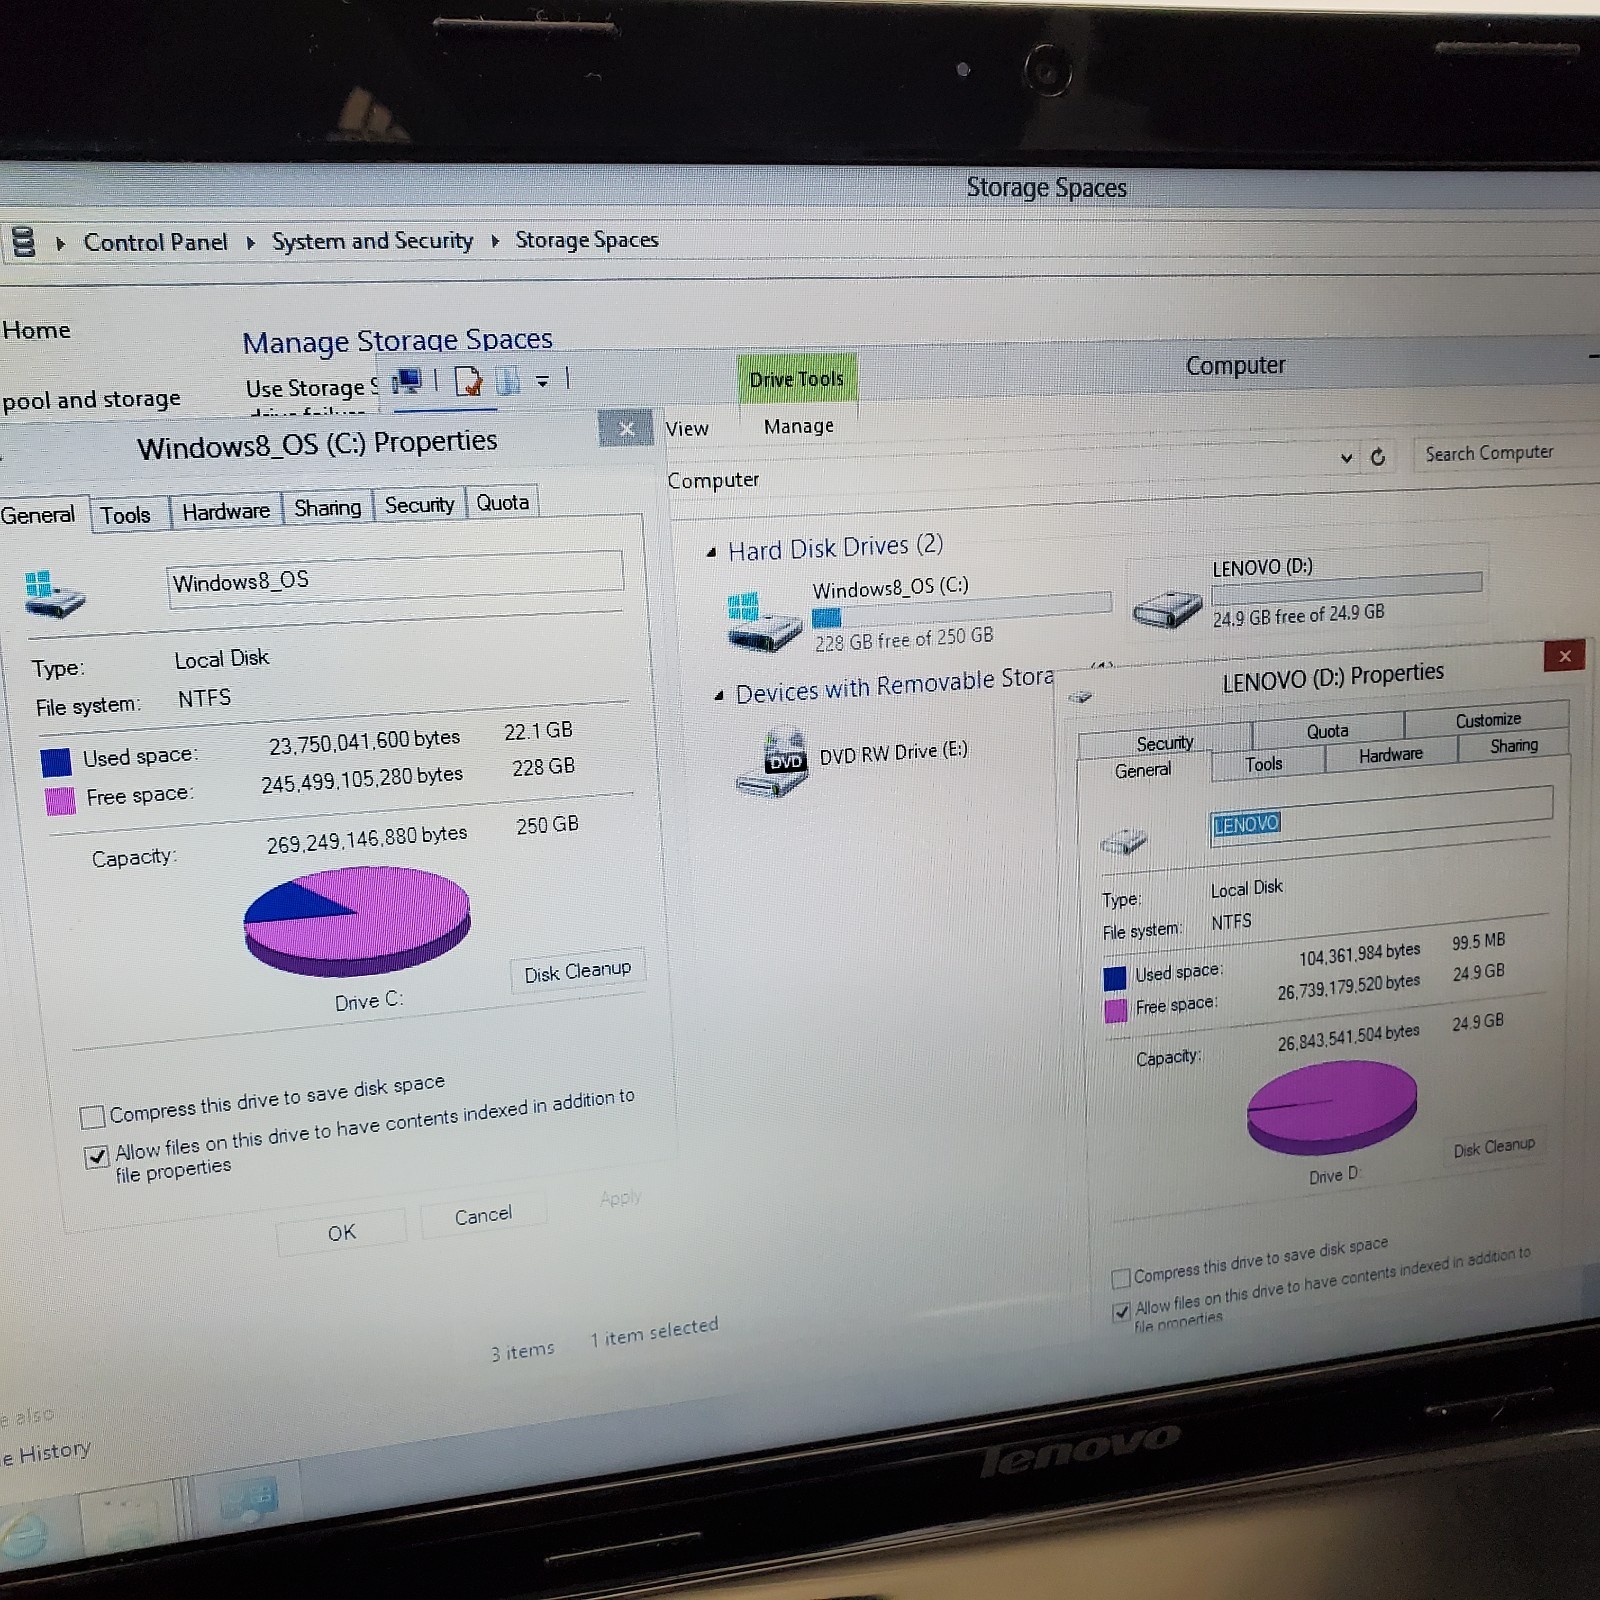Switch to Tools tab in C: Properties

point(126,515)
